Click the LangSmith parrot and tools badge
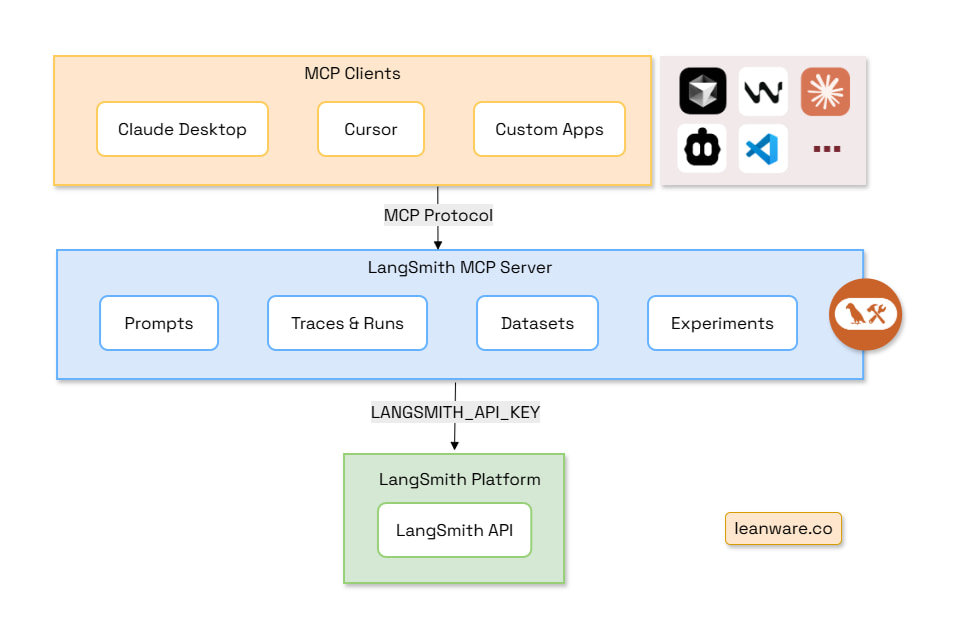 [x=865, y=315]
